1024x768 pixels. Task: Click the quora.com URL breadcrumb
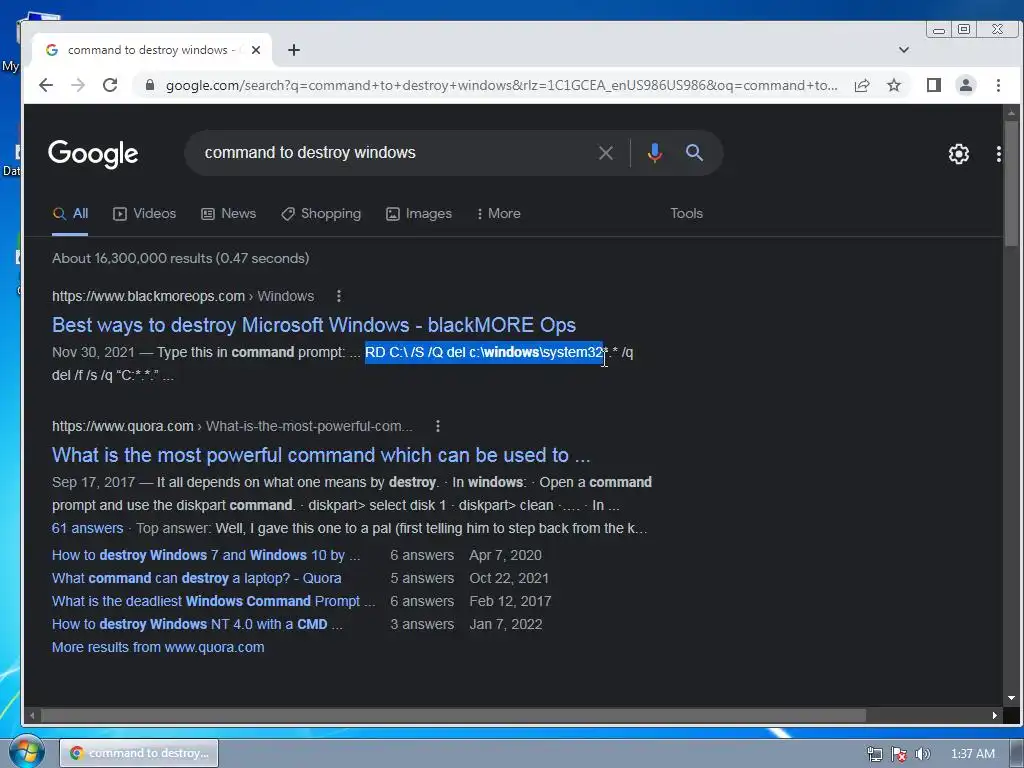point(232,426)
